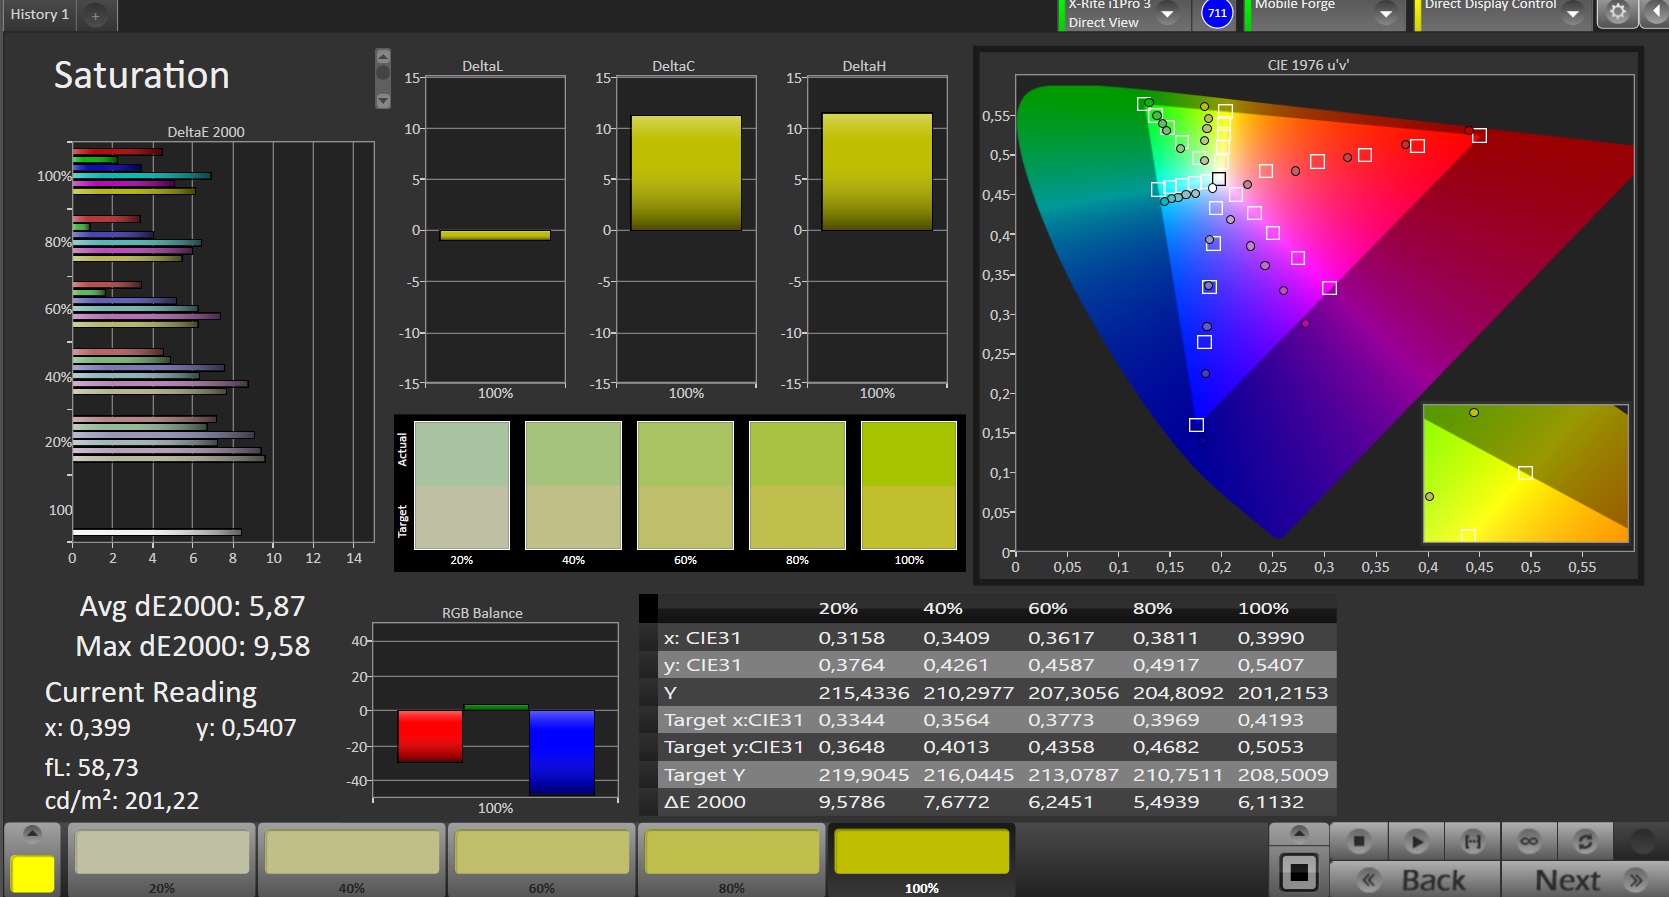Click the single-read bracket icon
The width and height of the screenshot is (1669, 897).
(x=1472, y=842)
